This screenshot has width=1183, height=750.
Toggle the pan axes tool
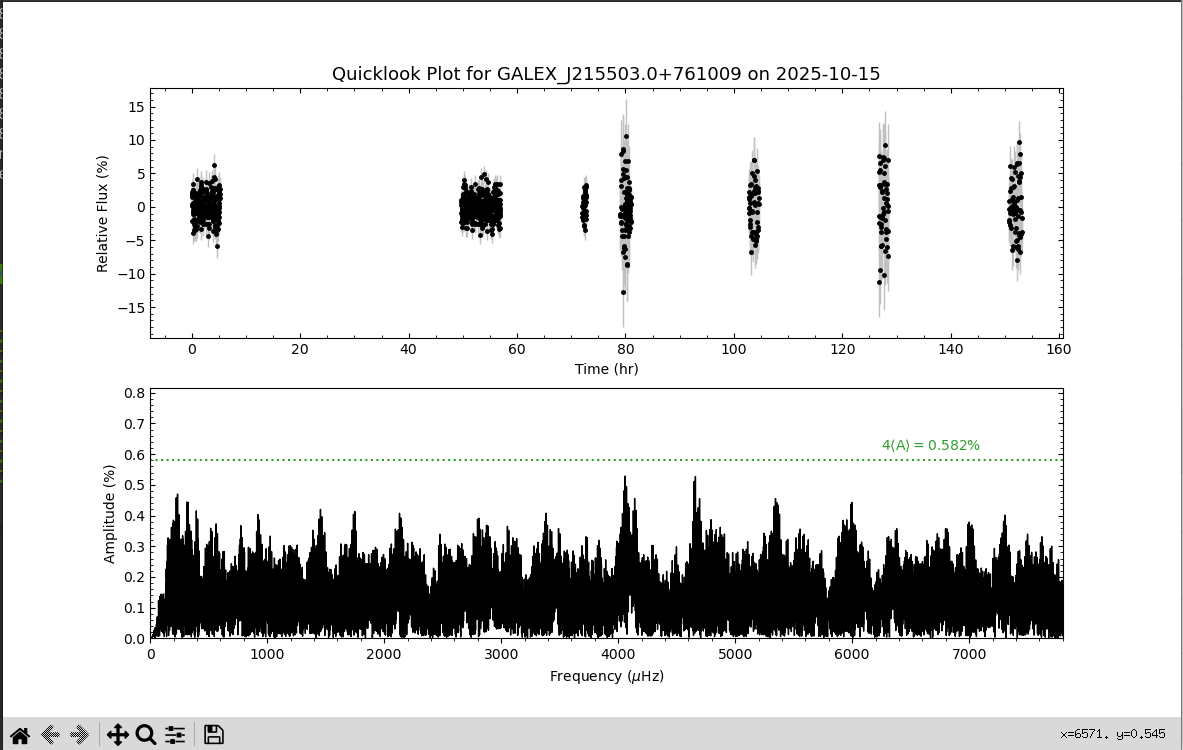pos(117,735)
